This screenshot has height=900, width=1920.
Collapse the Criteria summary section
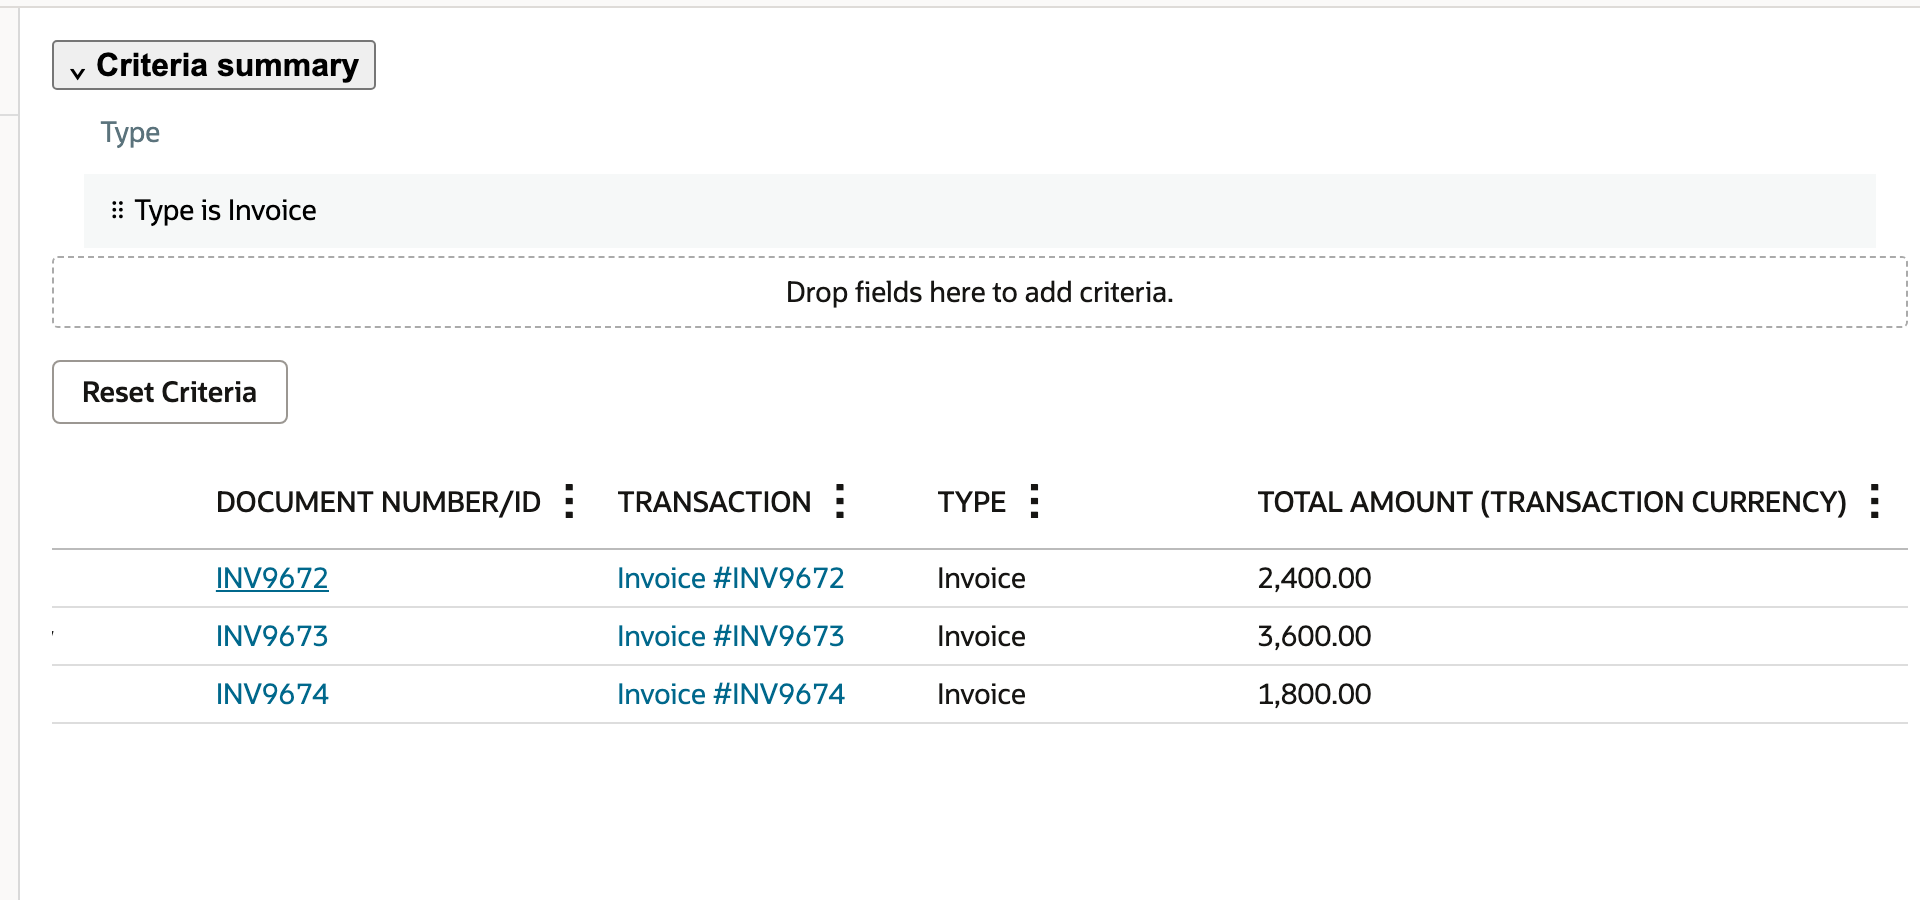214,65
